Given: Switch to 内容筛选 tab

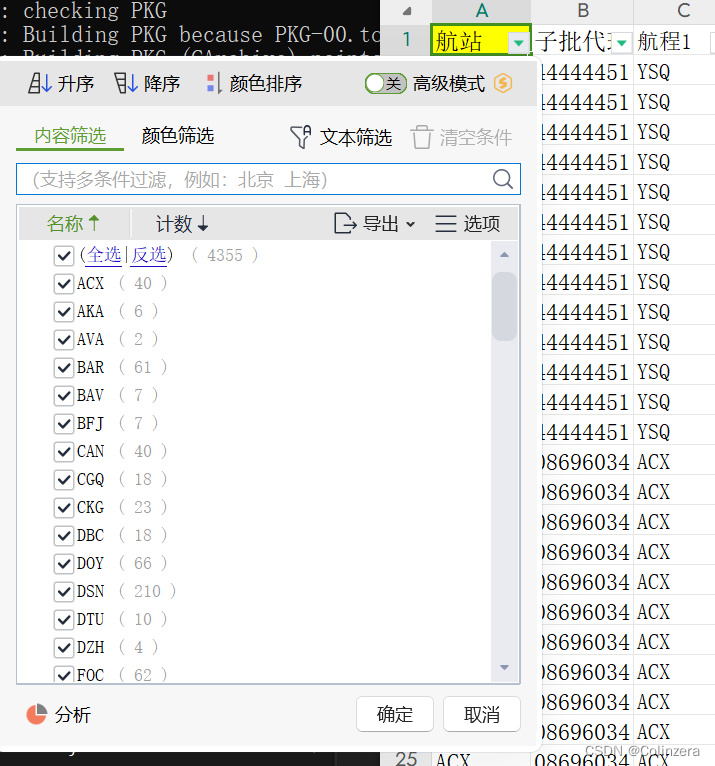Looking at the screenshot, I should (70, 136).
